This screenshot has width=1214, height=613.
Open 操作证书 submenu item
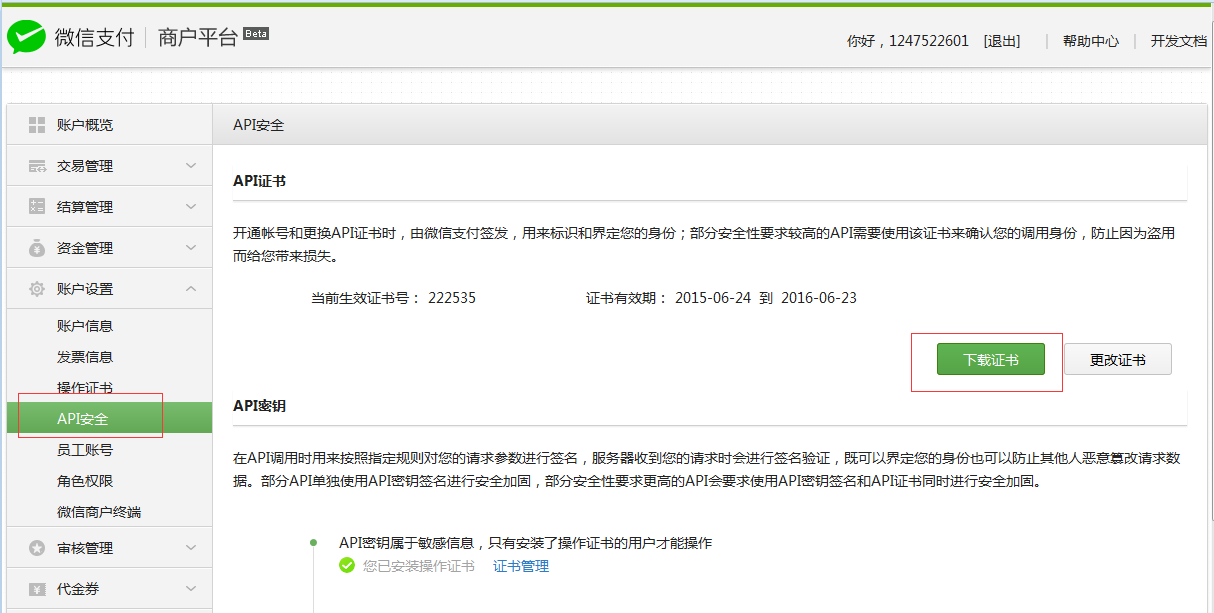(85, 388)
